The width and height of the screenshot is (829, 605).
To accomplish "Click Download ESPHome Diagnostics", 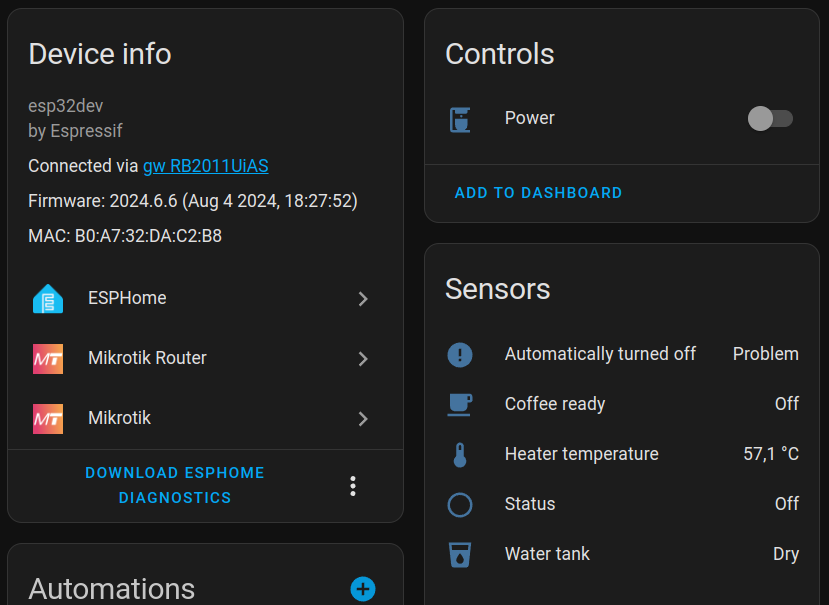I will [175, 485].
